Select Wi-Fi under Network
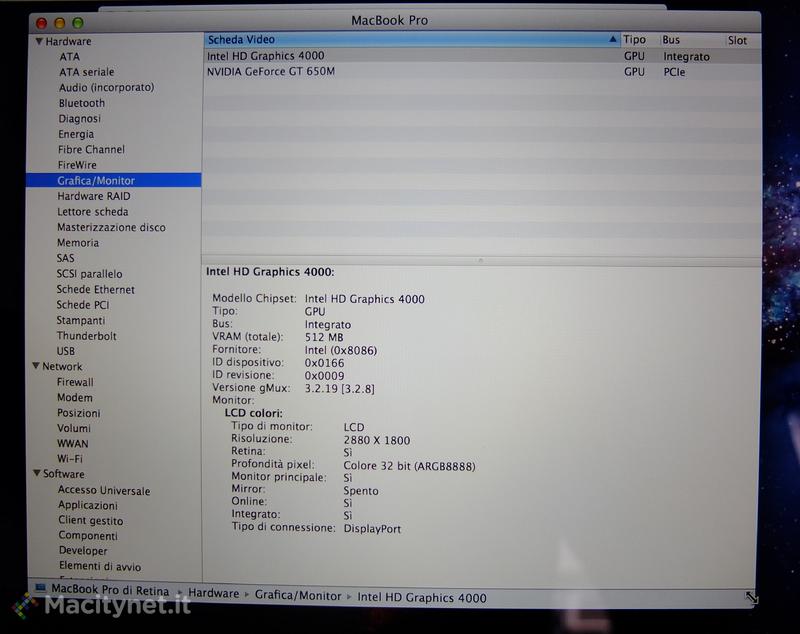Image resolution: width=800 pixels, height=634 pixels. coord(69,459)
